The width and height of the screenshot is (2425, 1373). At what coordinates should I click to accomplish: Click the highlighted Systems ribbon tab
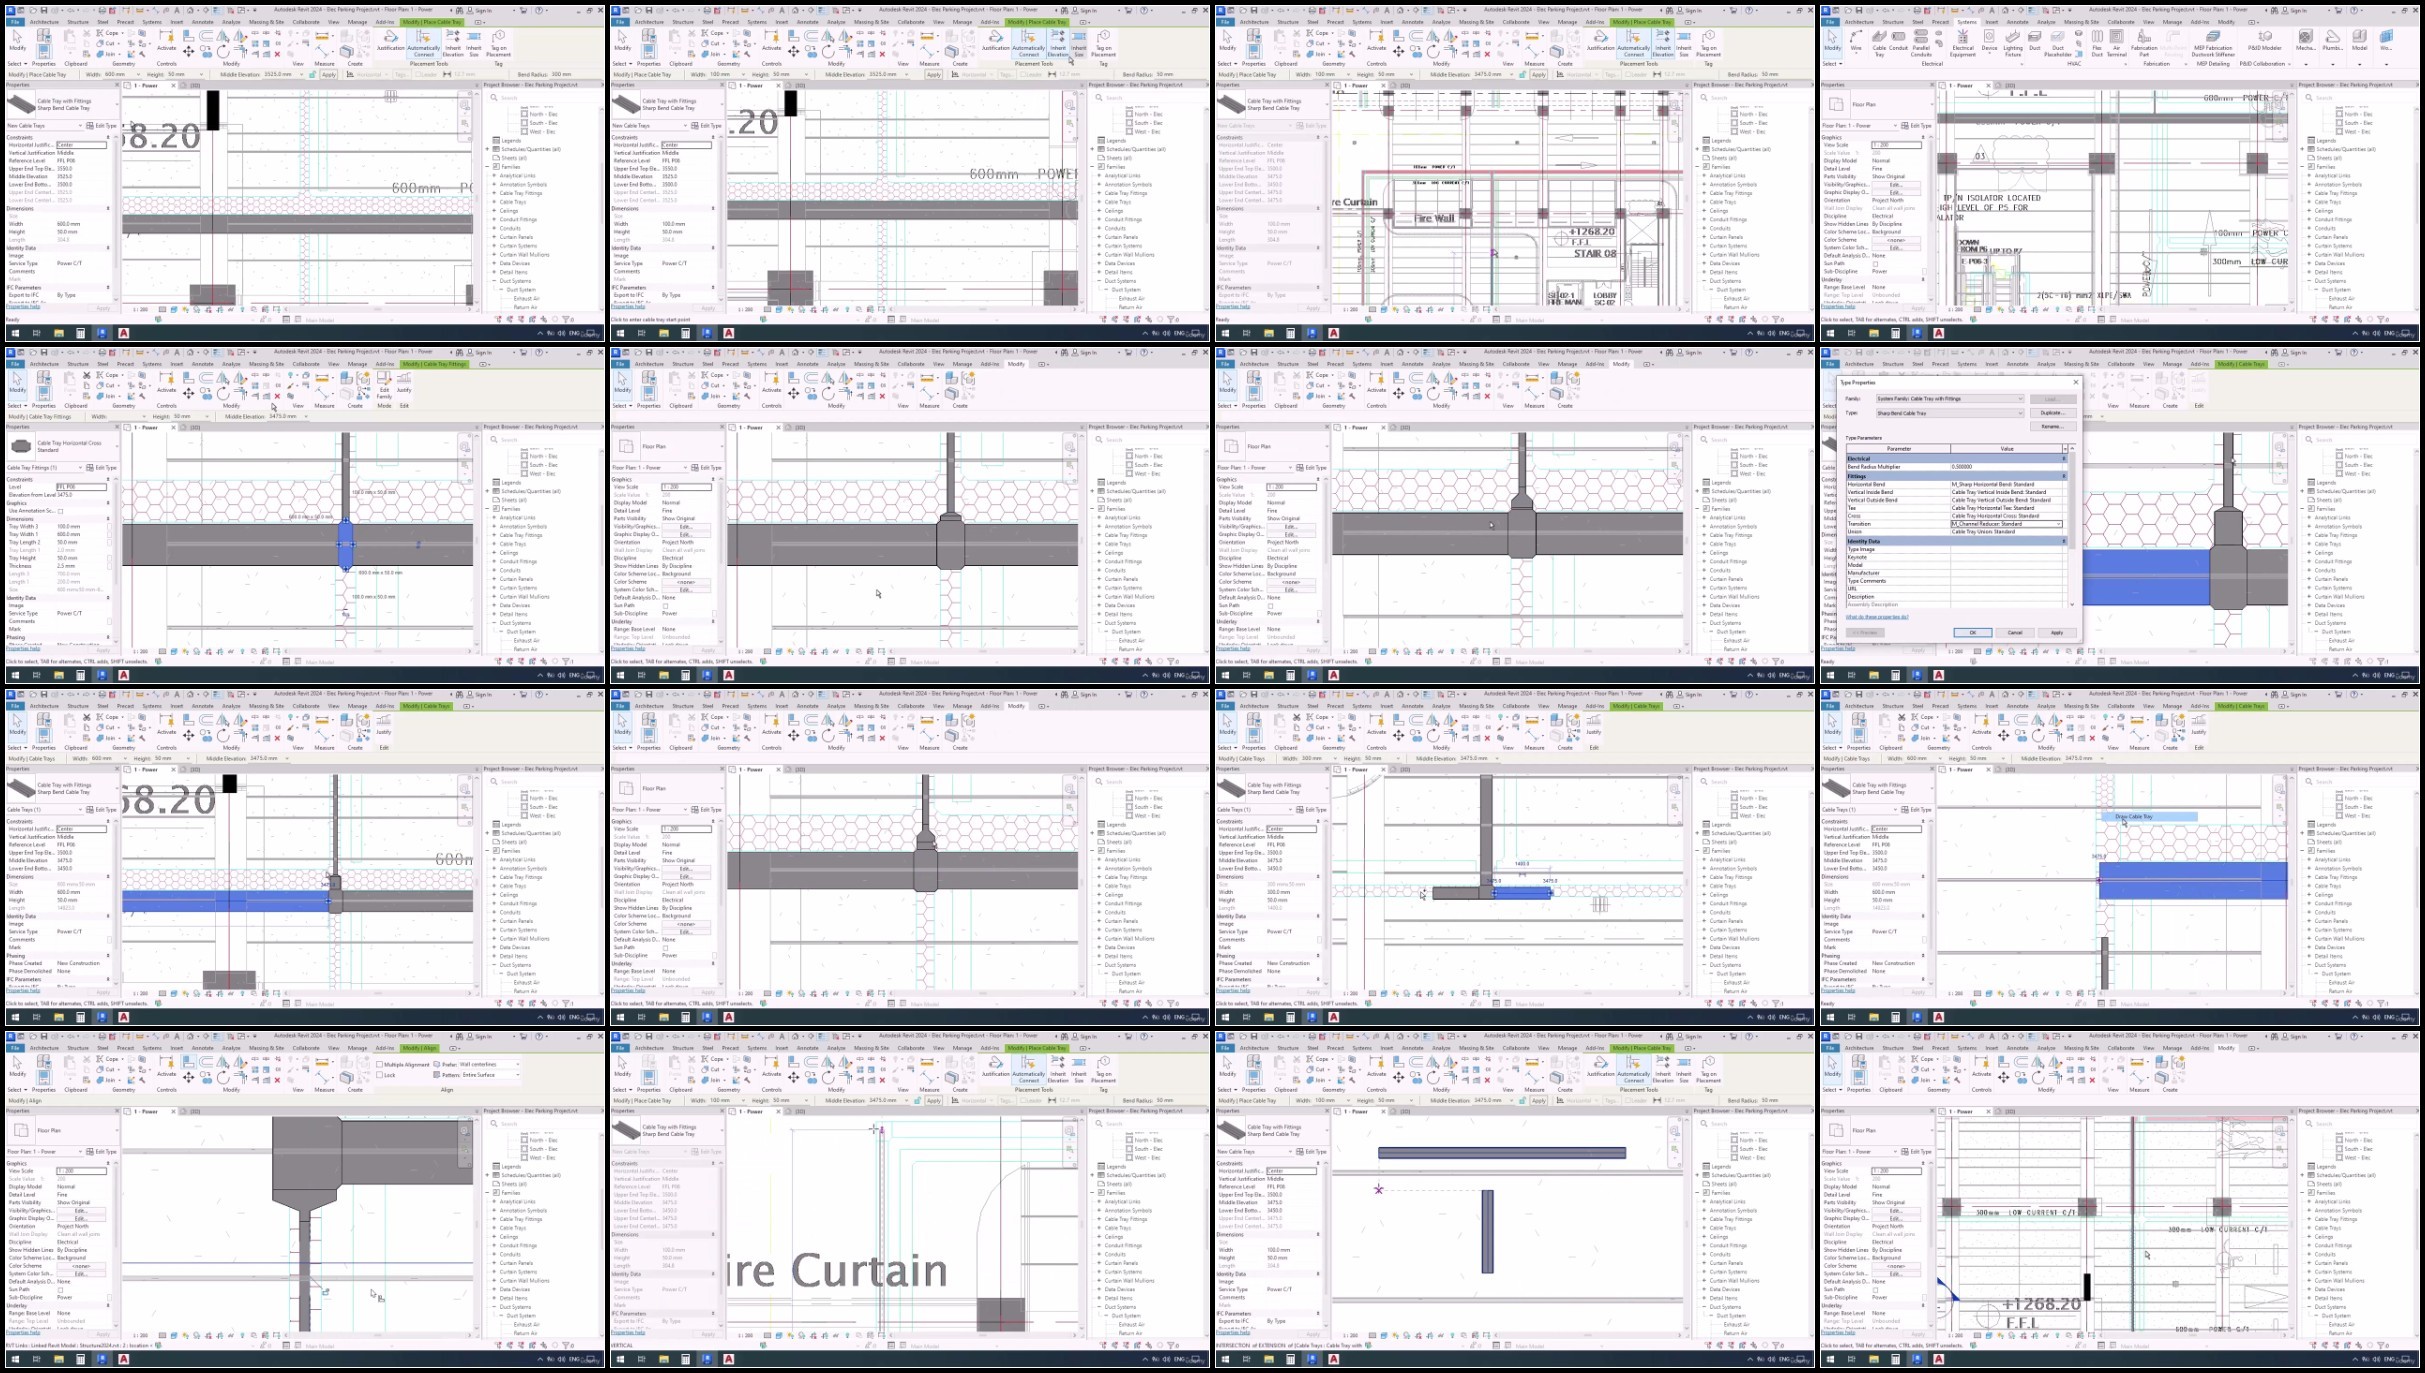click(1967, 22)
